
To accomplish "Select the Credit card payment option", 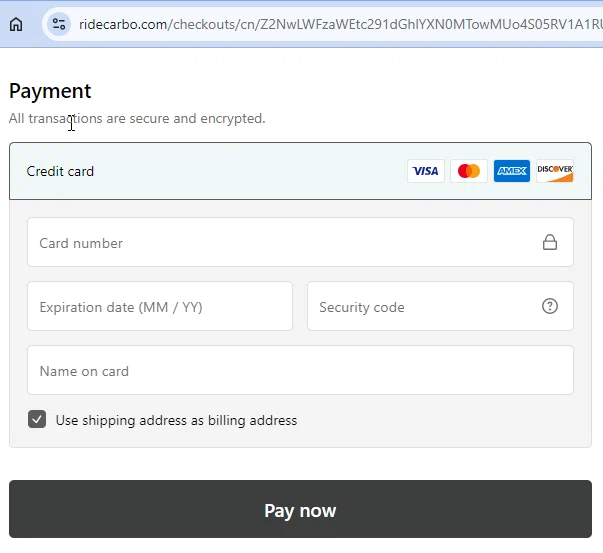I will [x=61, y=171].
